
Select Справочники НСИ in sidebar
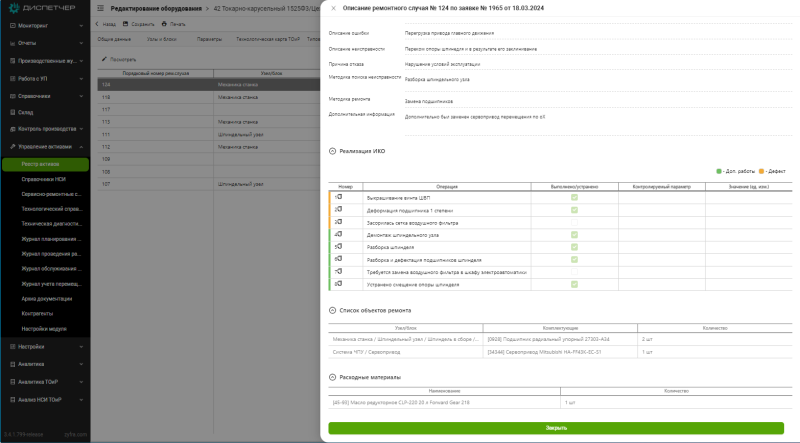click(44, 179)
